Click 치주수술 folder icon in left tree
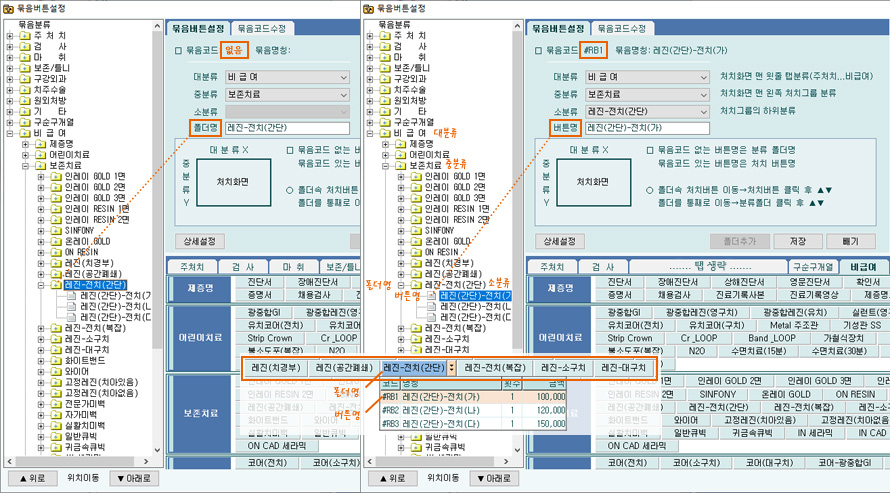 [x=23, y=89]
